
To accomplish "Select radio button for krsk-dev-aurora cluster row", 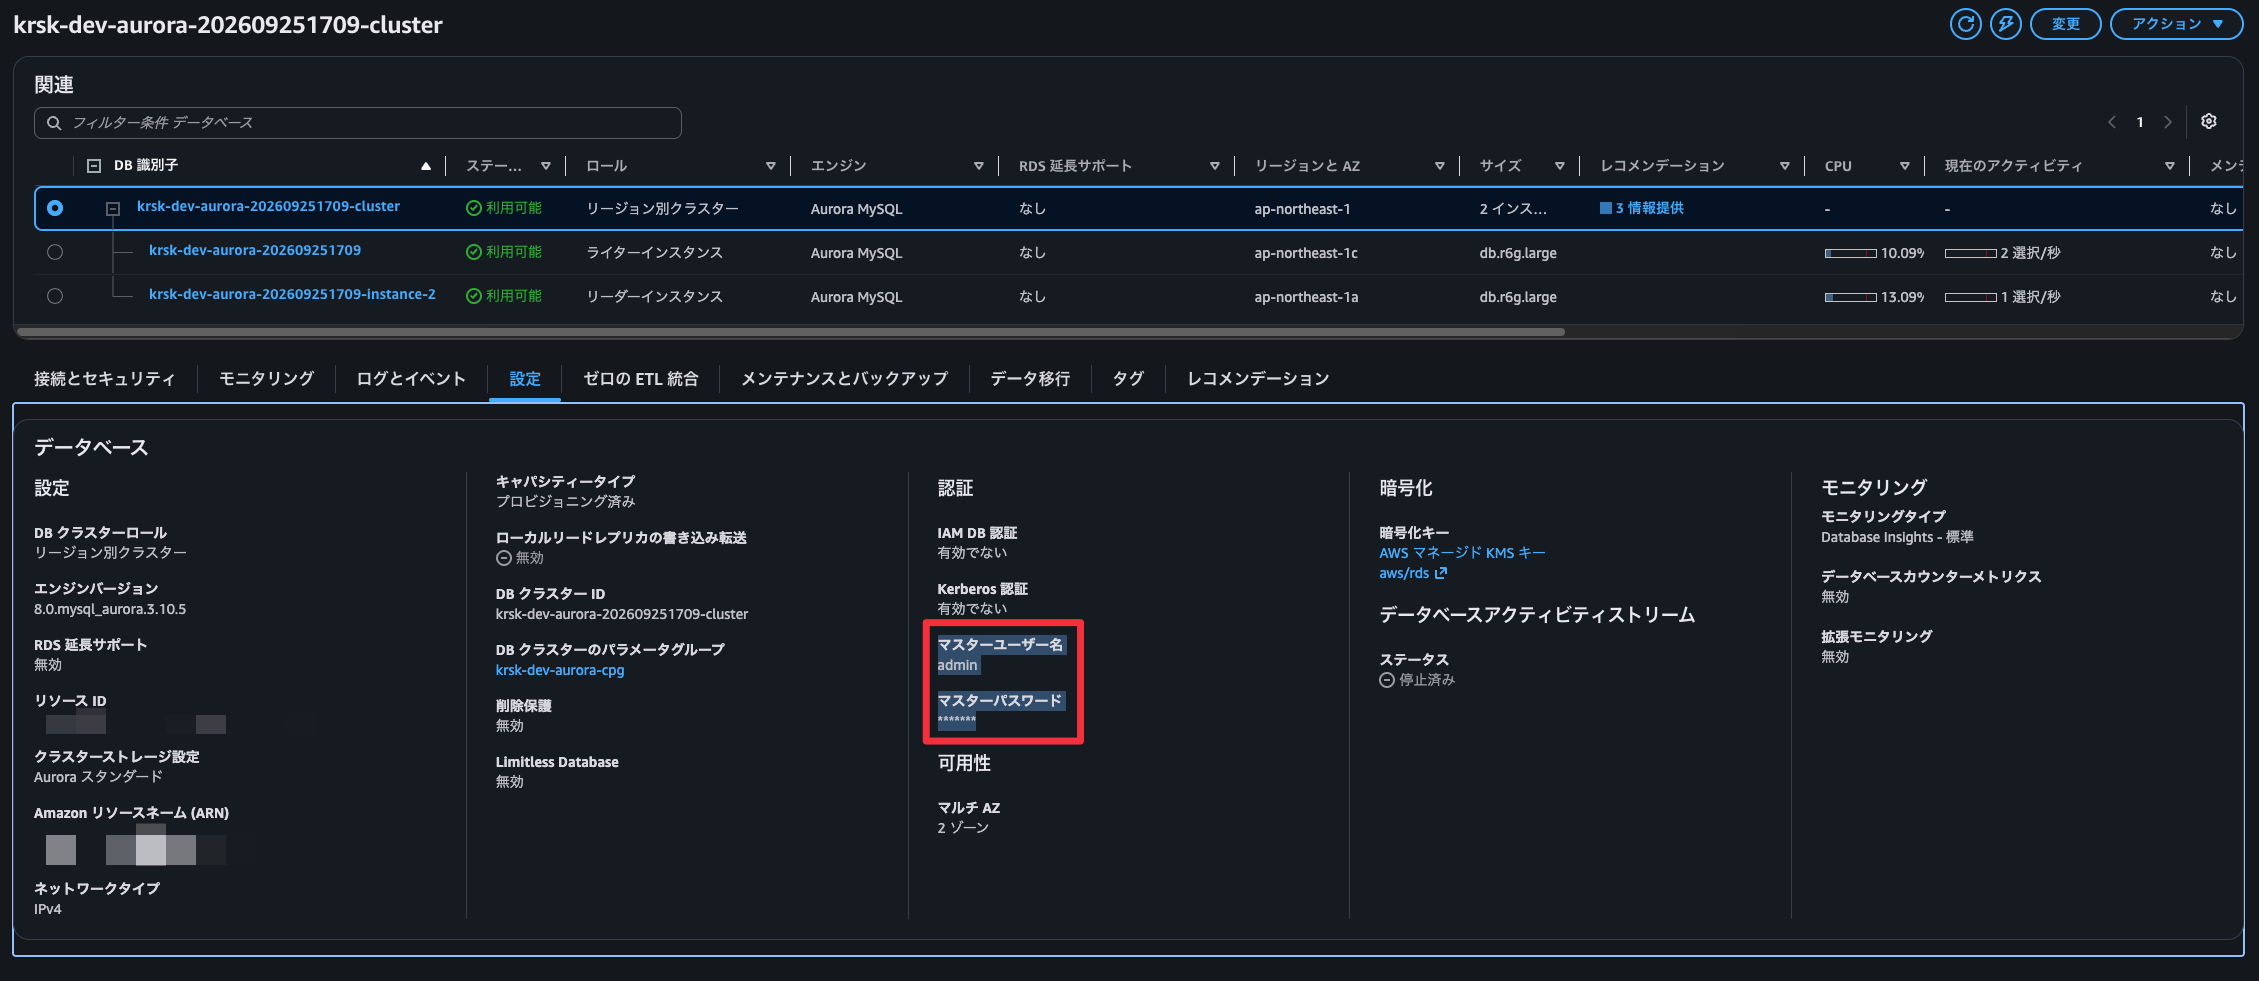I will coord(55,208).
